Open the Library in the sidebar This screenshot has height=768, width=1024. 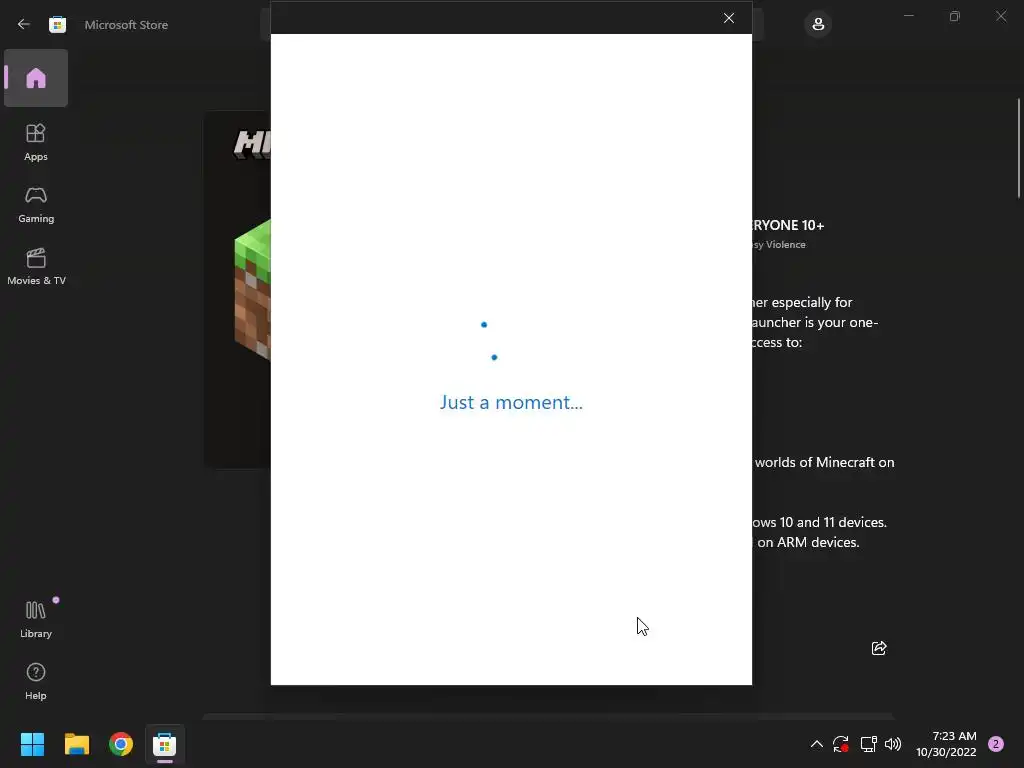pyautogui.click(x=36, y=619)
